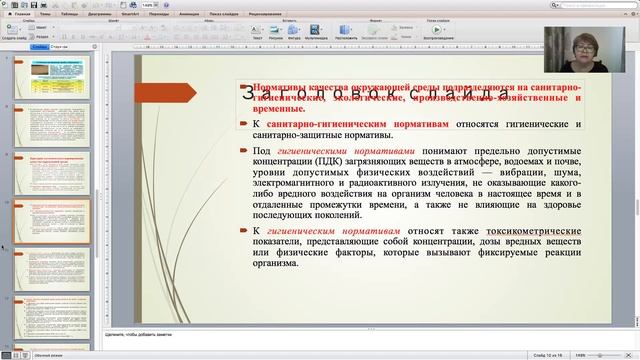Screen dimensions: 640x360
Task: Open the Layout dropdown arrow
Action: tap(53, 27)
